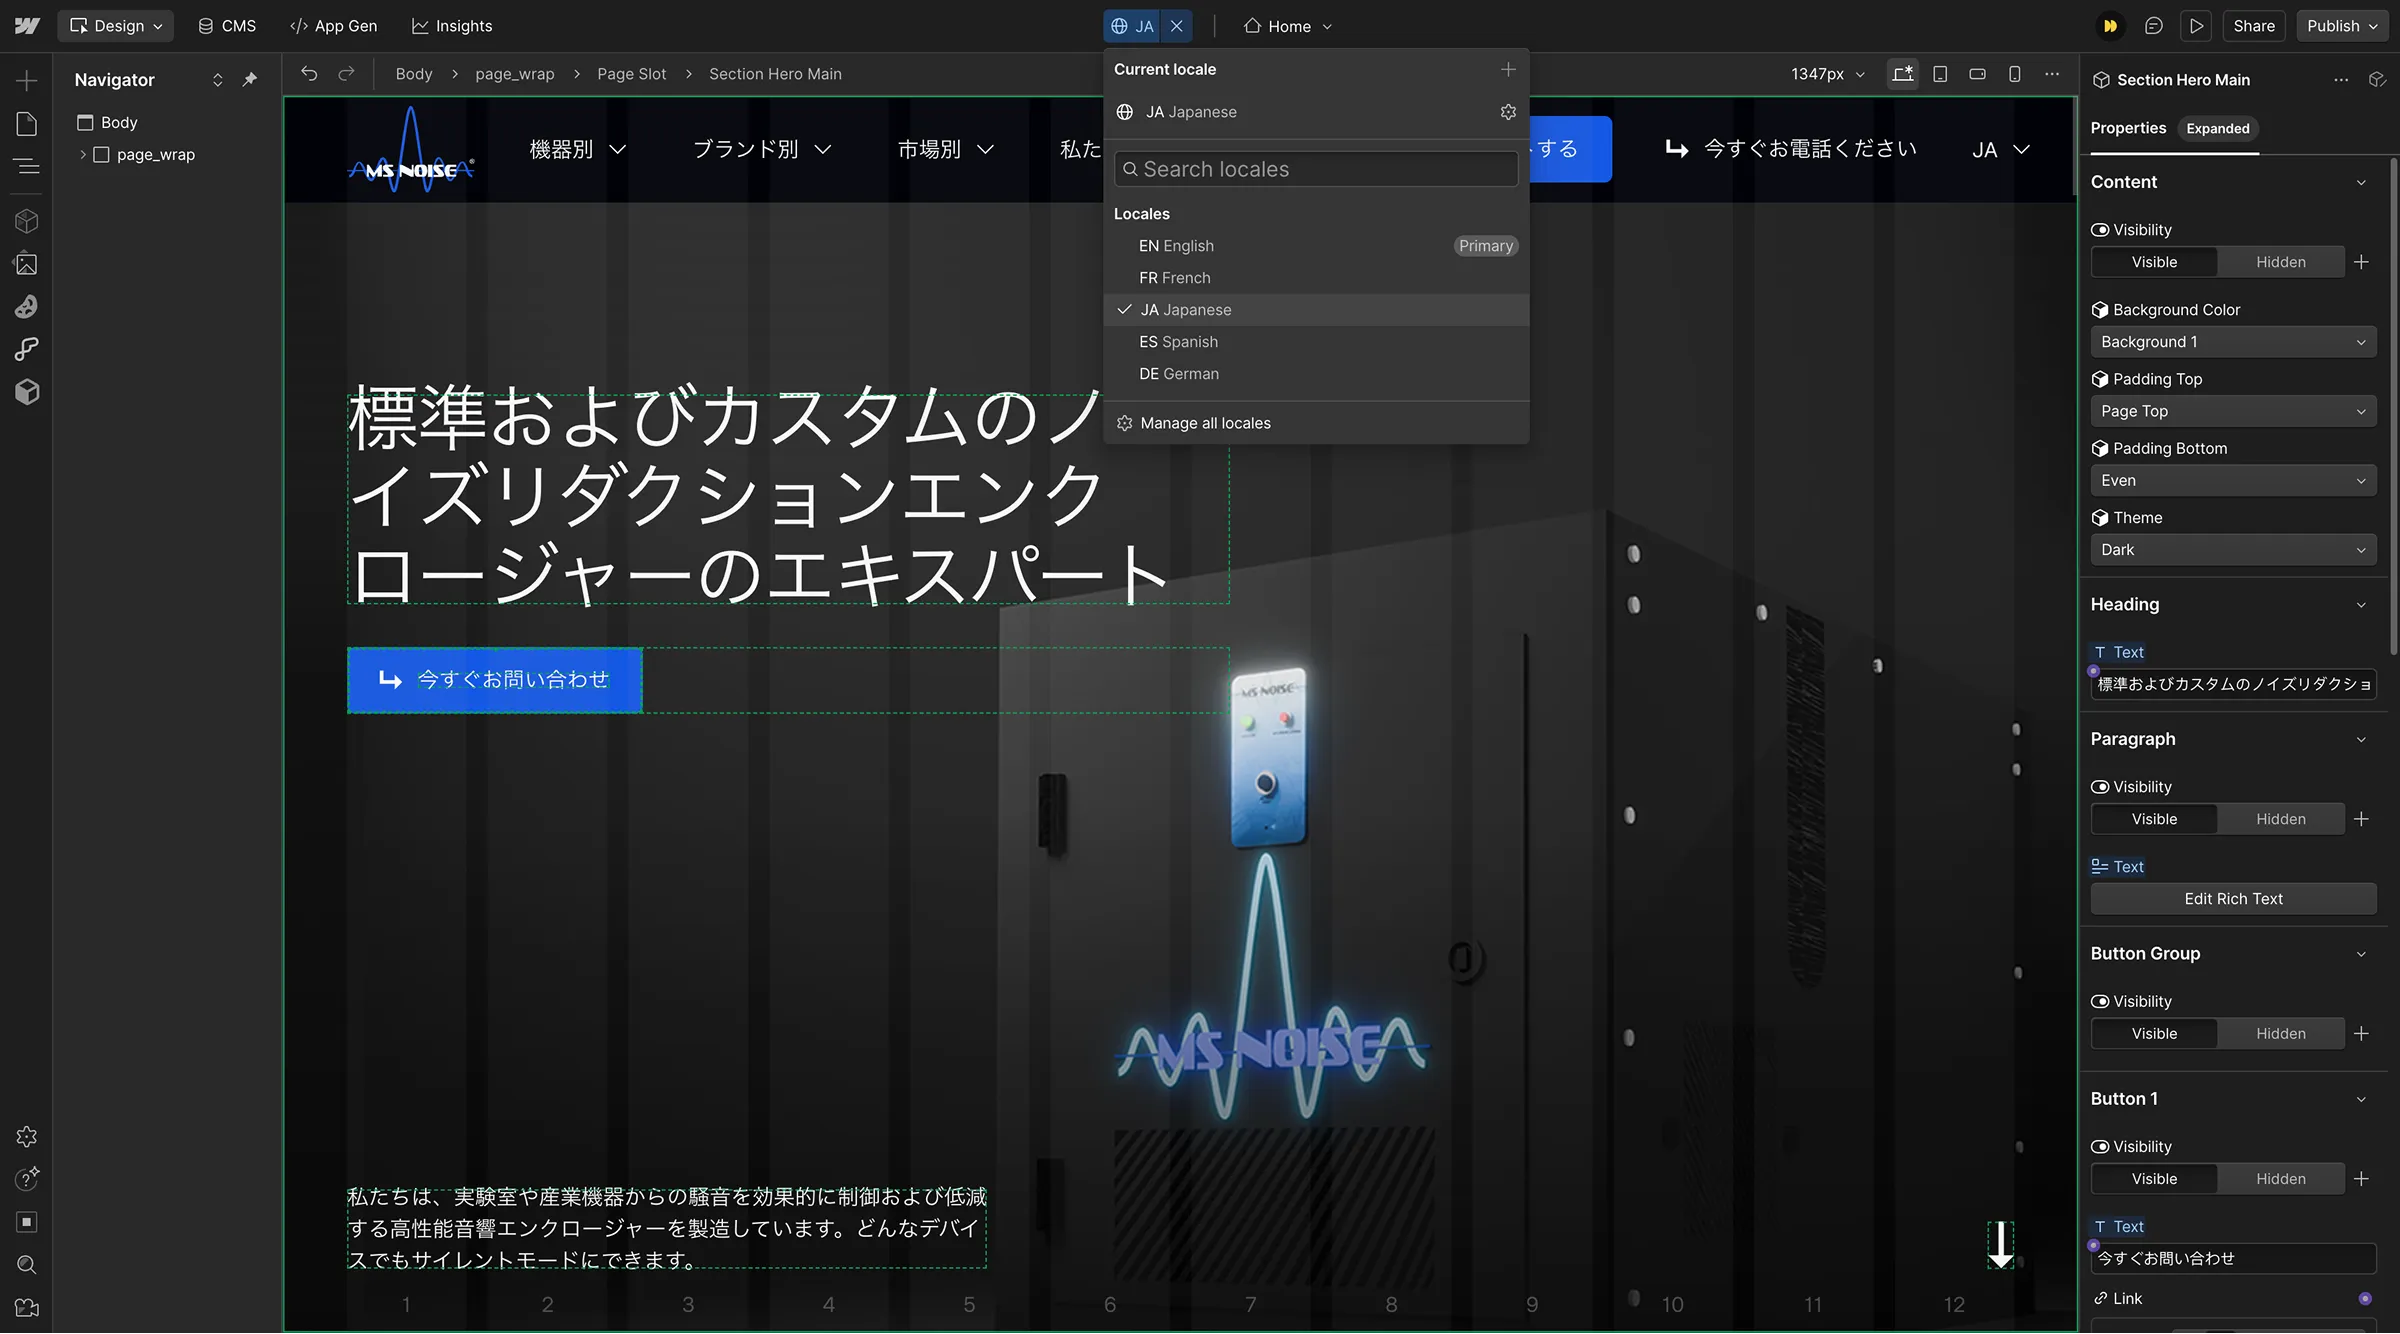Image resolution: width=2400 pixels, height=1334 pixels.
Task: Open the Components panel
Action: (27, 220)
